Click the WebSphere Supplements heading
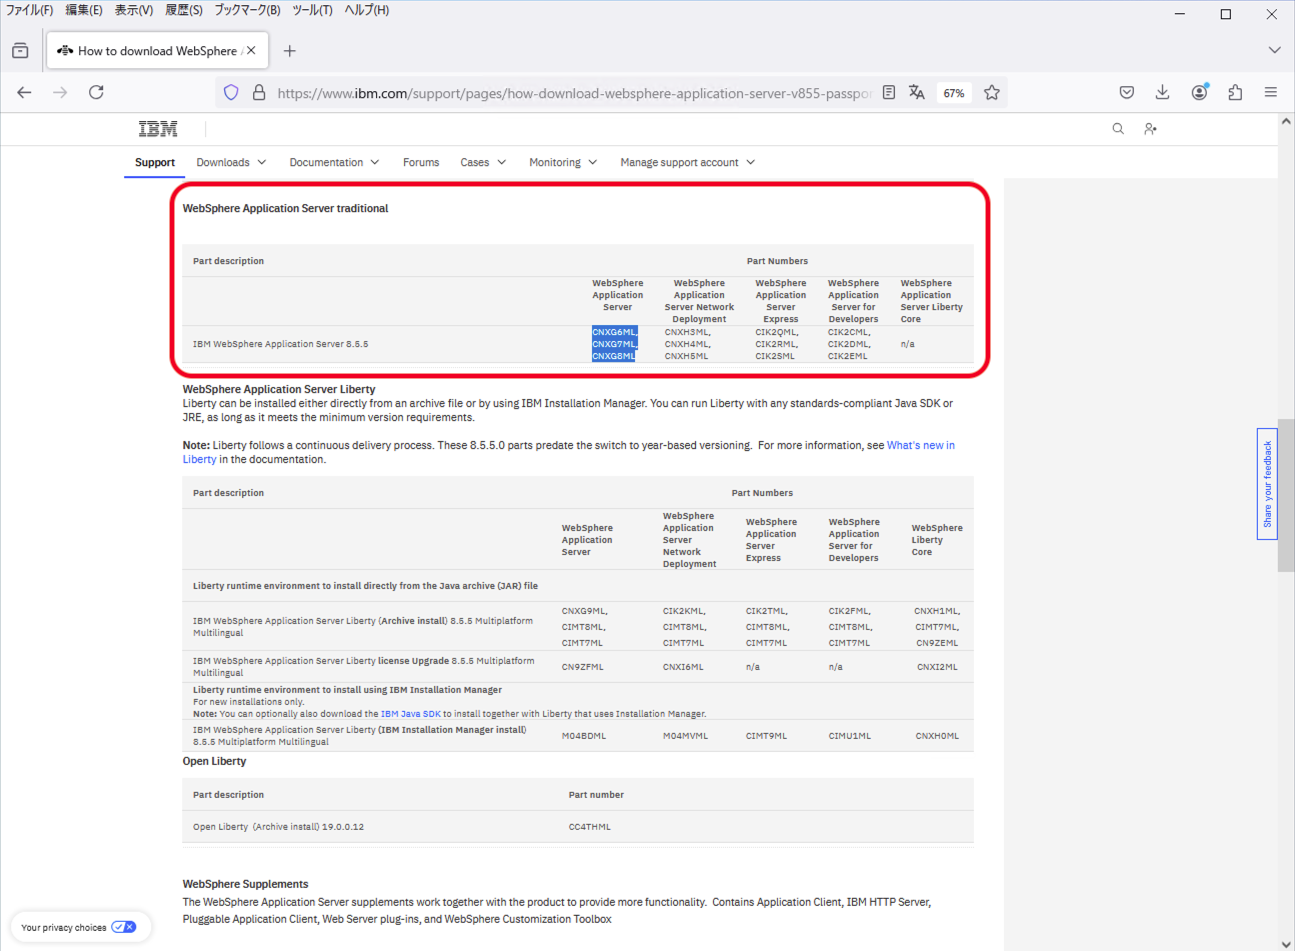Image resolution: width=1295 pixels, height=951 pixels. click(x=245, y=884)
